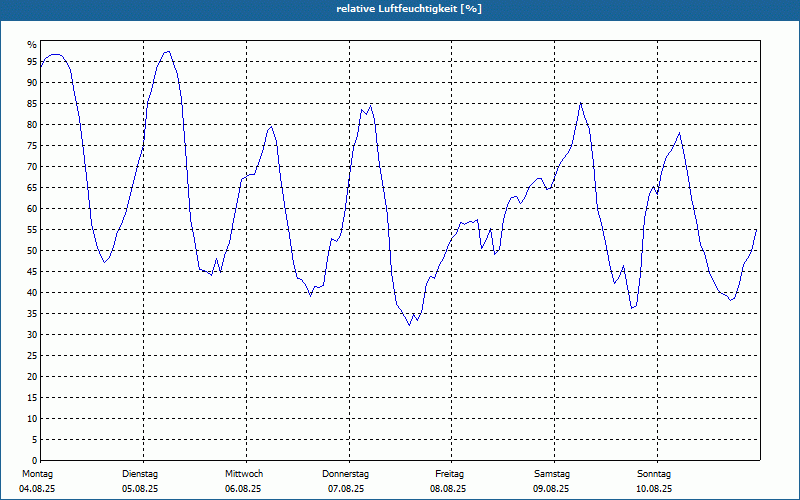The width and height of the screenshot is (800, 500).
Task: Click the y-axis value '30'
Action: [x=32, y=335]
